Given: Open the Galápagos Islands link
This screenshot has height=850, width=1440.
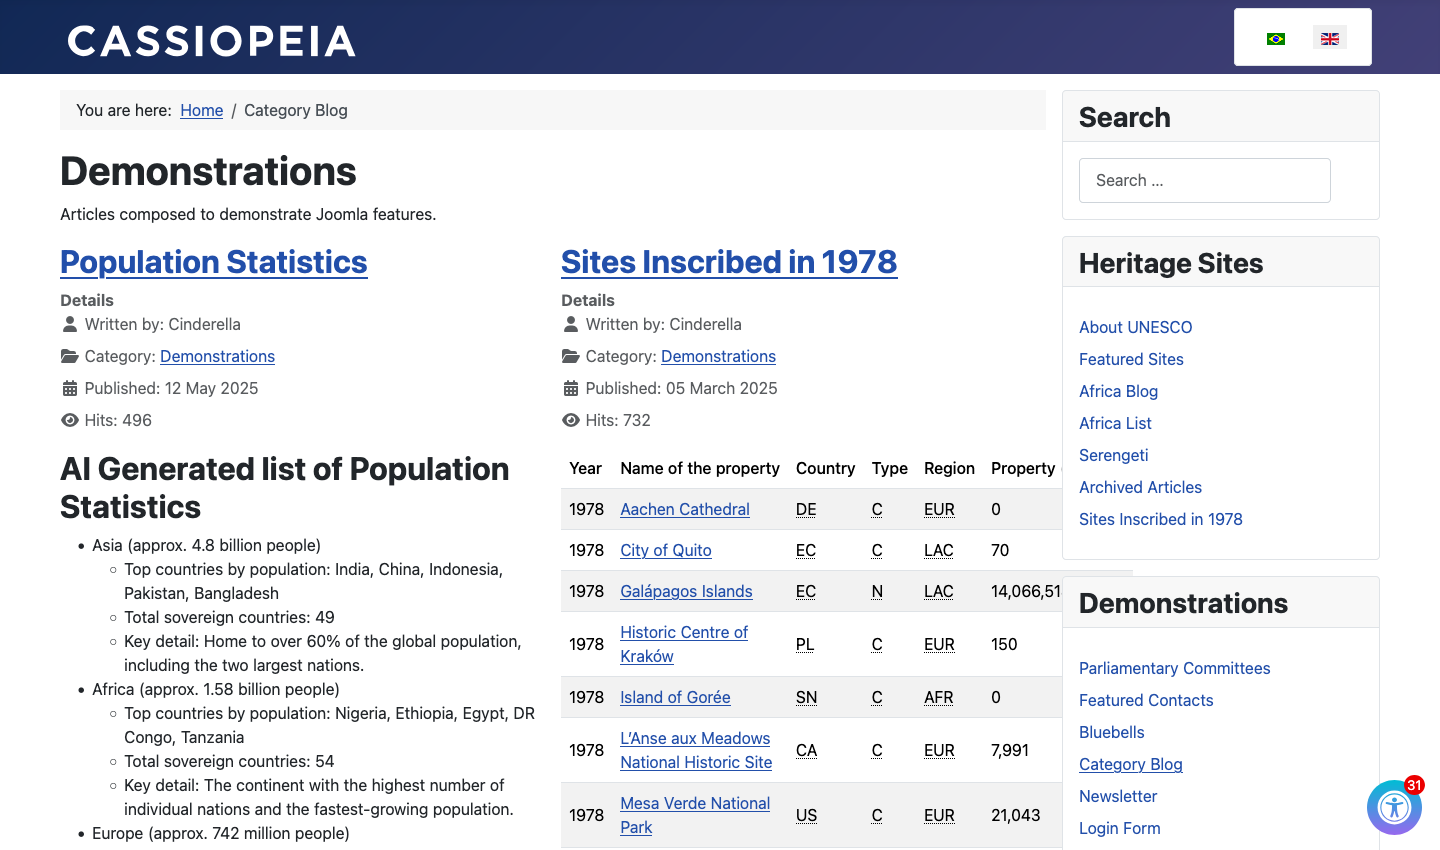Looking at the screenshot, I should click(686, 591).
